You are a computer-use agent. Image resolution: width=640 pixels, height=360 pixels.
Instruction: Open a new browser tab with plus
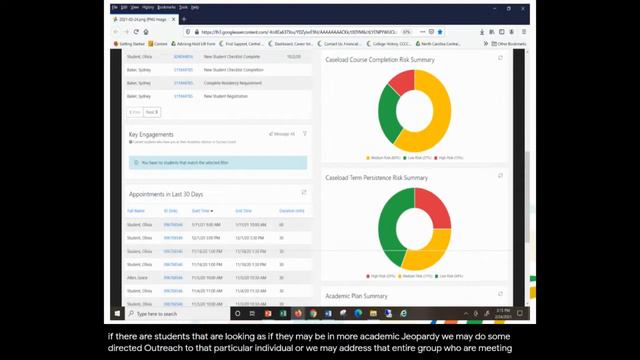[x=184, y=19]
